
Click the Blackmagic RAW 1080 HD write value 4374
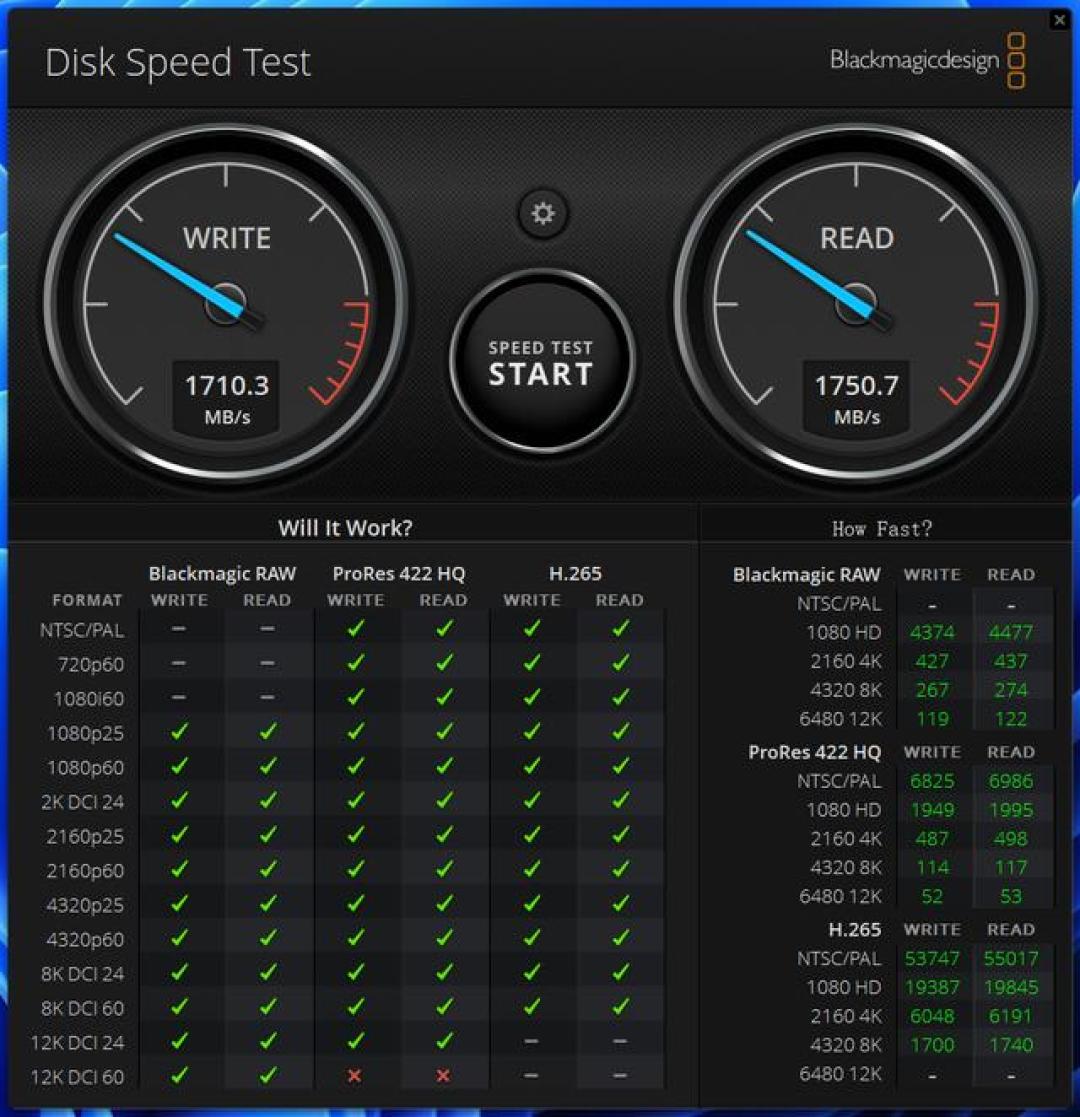(x=932, y=633)
